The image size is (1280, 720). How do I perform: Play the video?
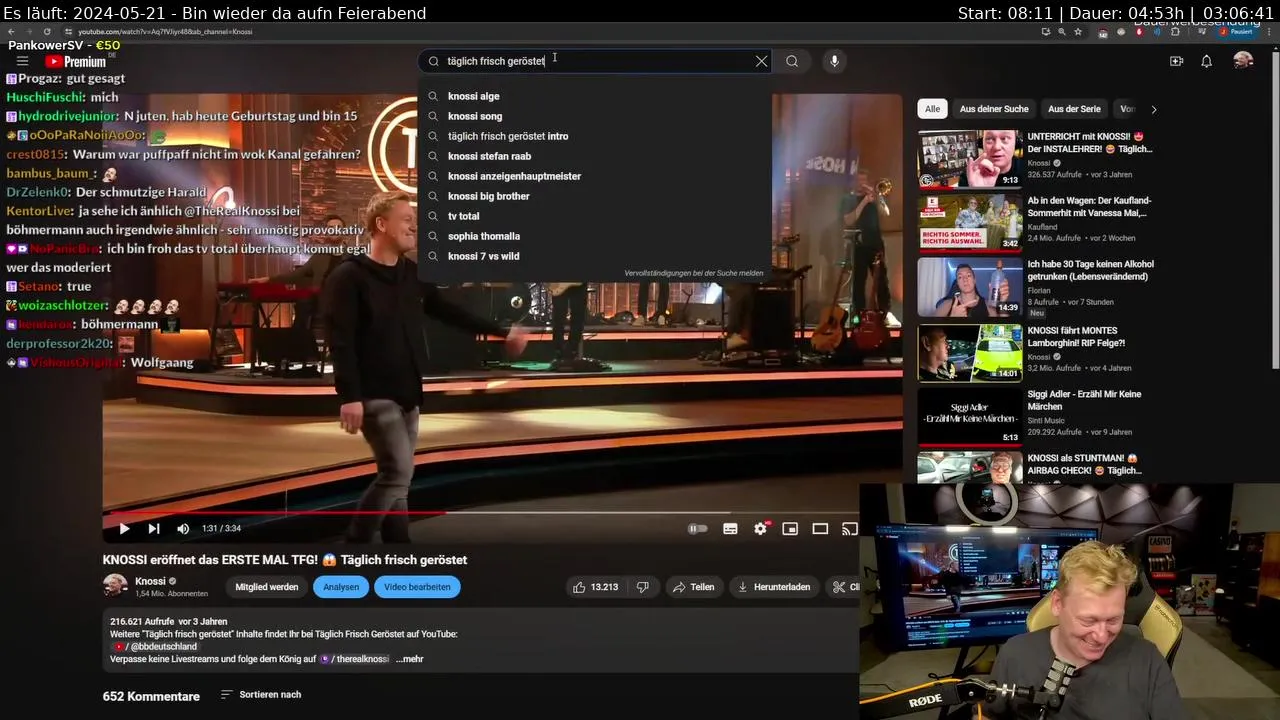tap(124, 529)
